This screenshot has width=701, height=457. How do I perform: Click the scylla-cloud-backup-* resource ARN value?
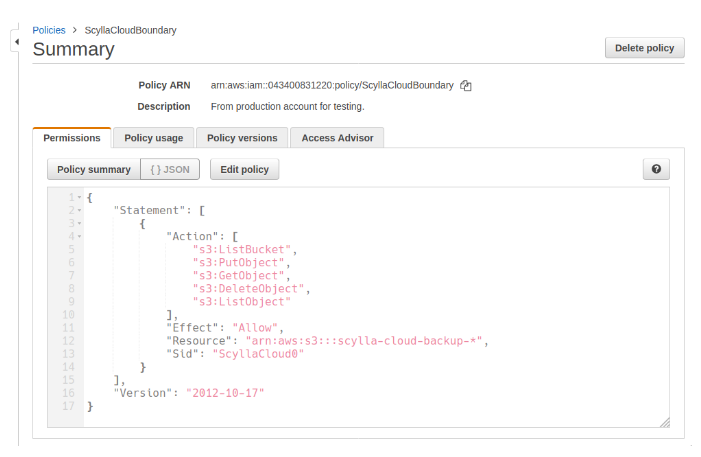(363, 341)
